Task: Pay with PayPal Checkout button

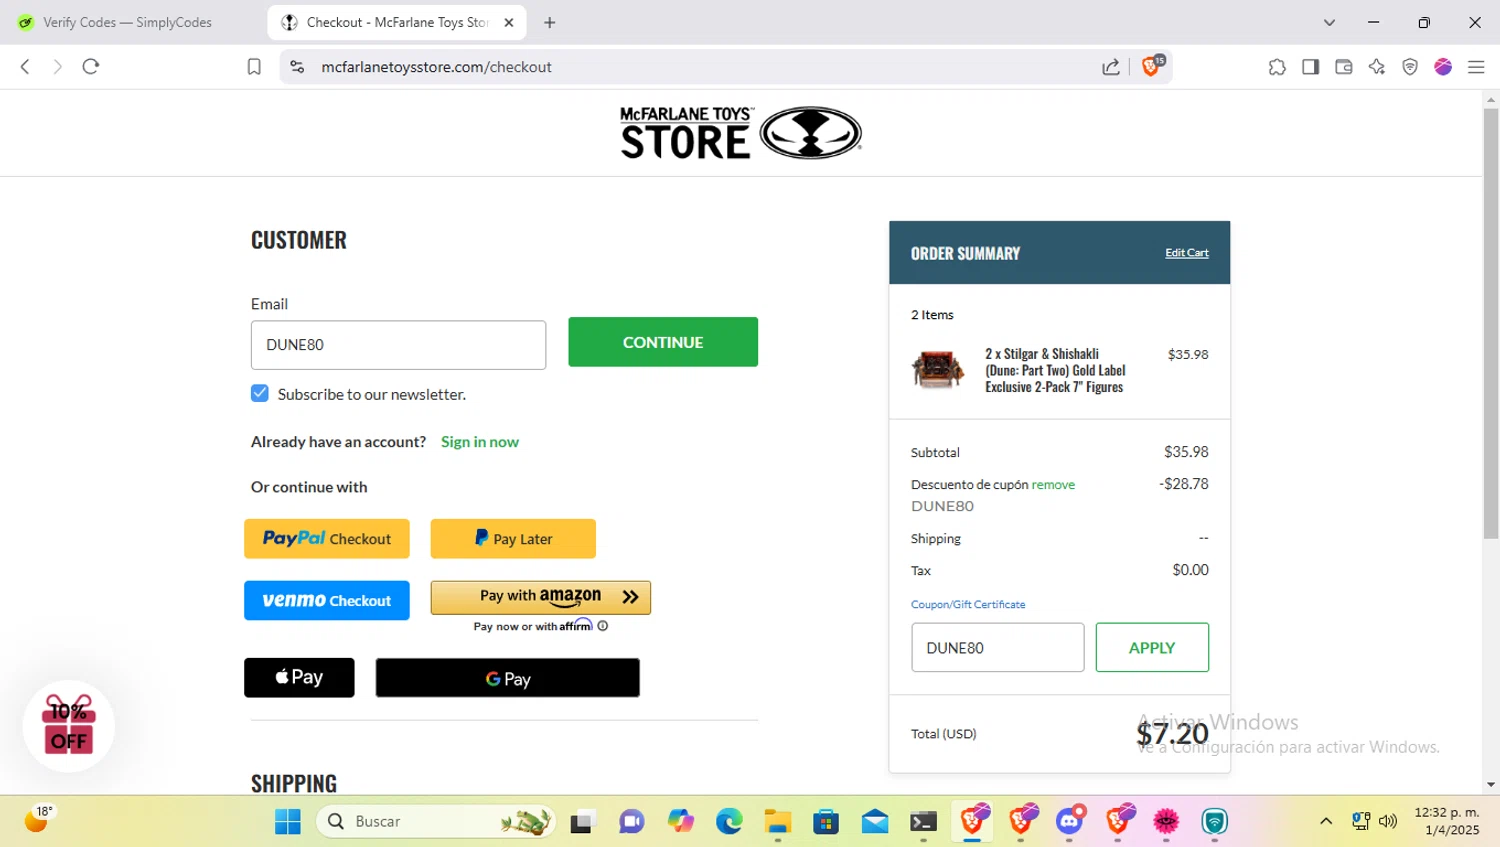Action: pos(327,539)
